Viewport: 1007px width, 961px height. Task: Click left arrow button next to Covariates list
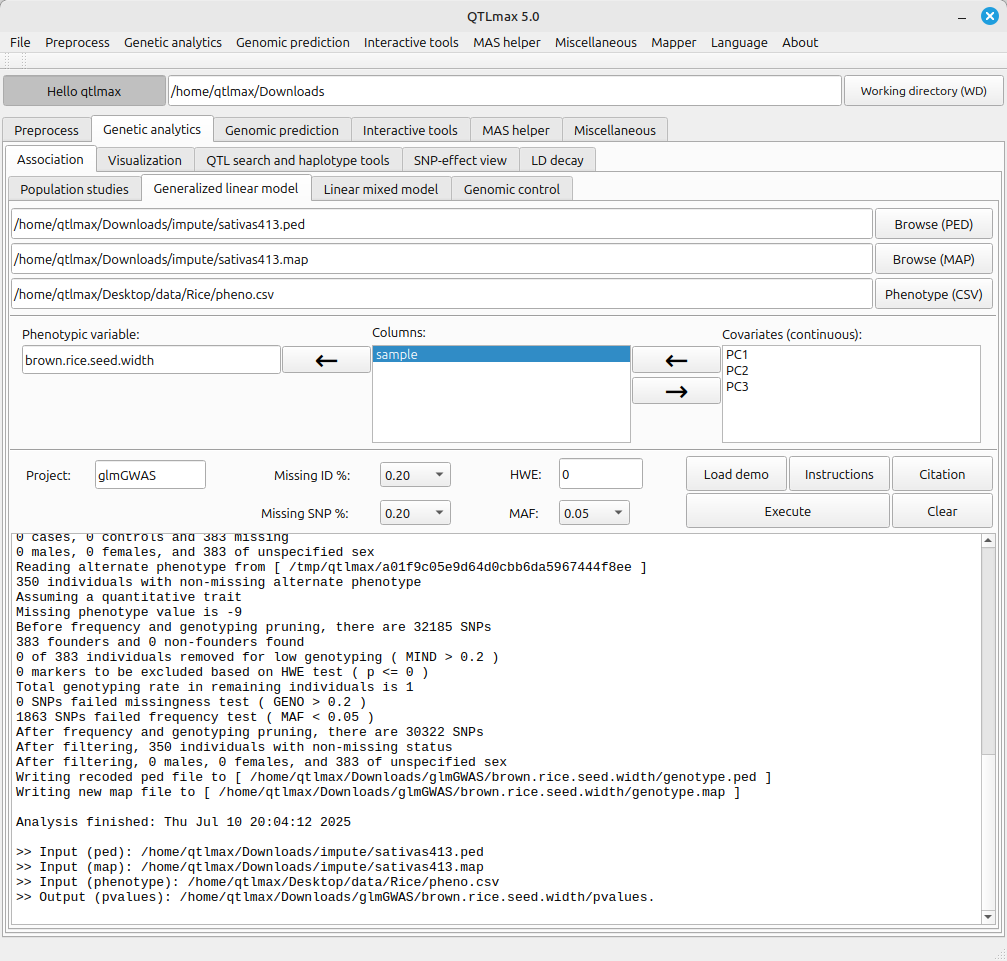(x=676, y=360)
